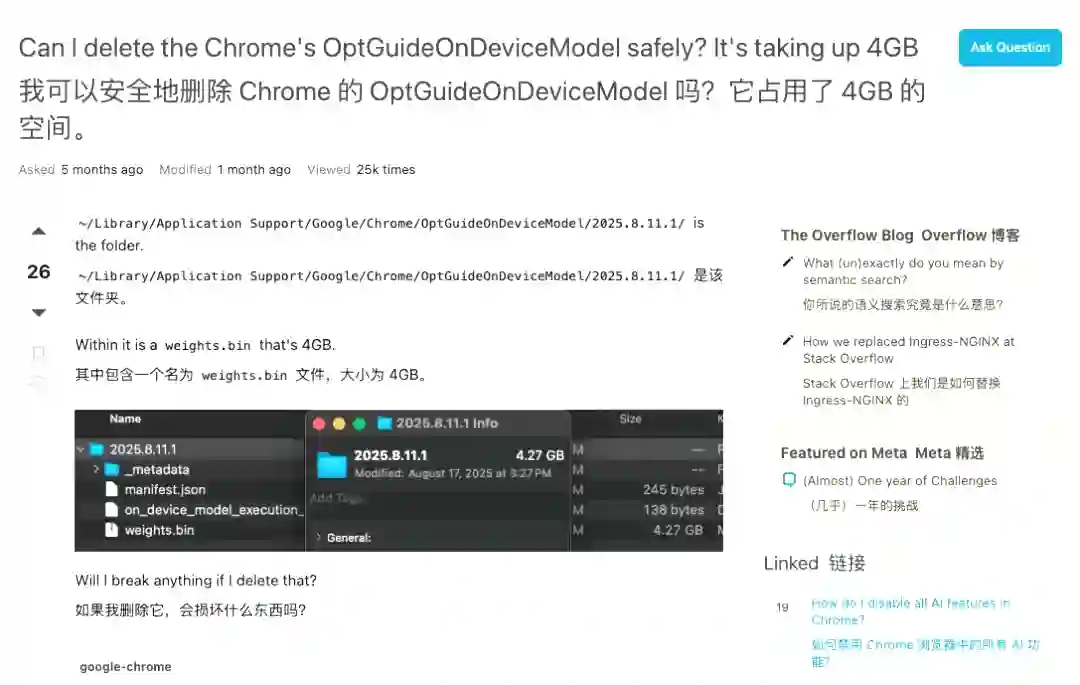Click the Meta speech bubble icon

[x=789, y=480]
